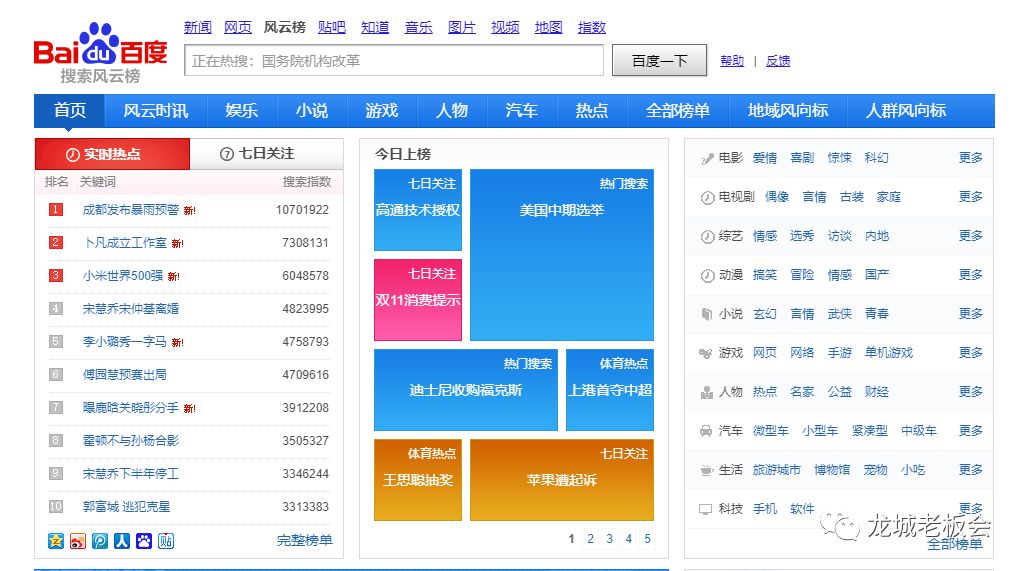Share via Baidu paw icon
1025x571 pixels.
coord(144,541)
